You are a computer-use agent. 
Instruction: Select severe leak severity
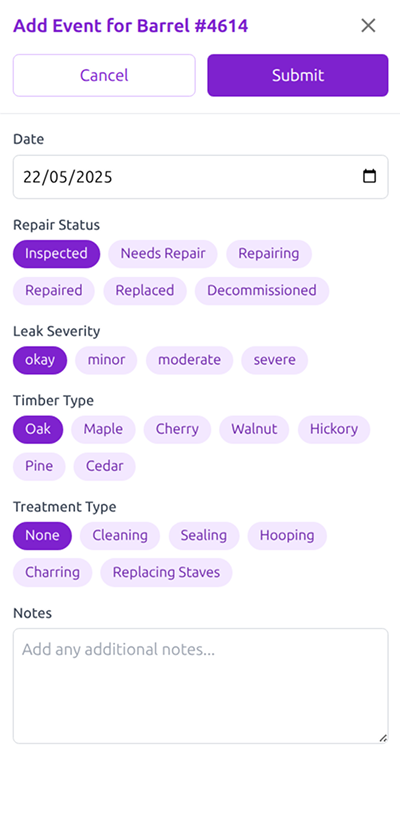pos(275,360)
